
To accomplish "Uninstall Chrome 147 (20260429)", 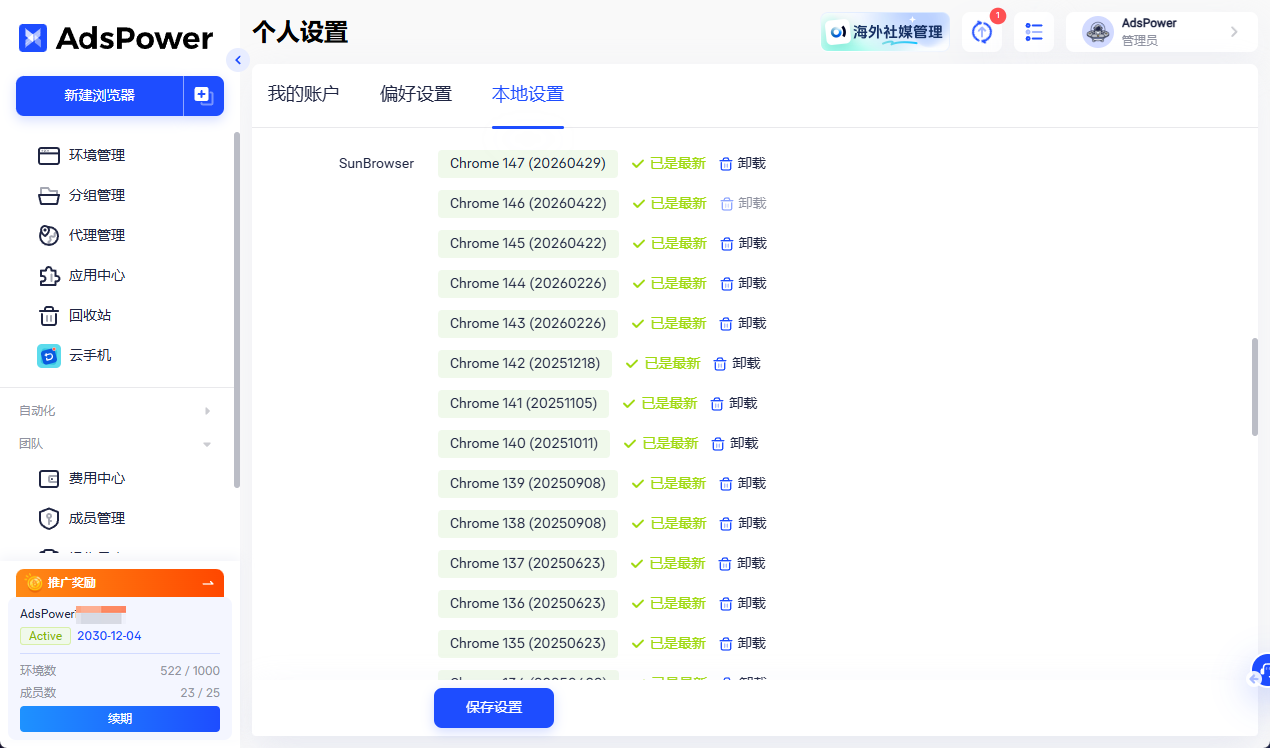I will click(743, 163).
